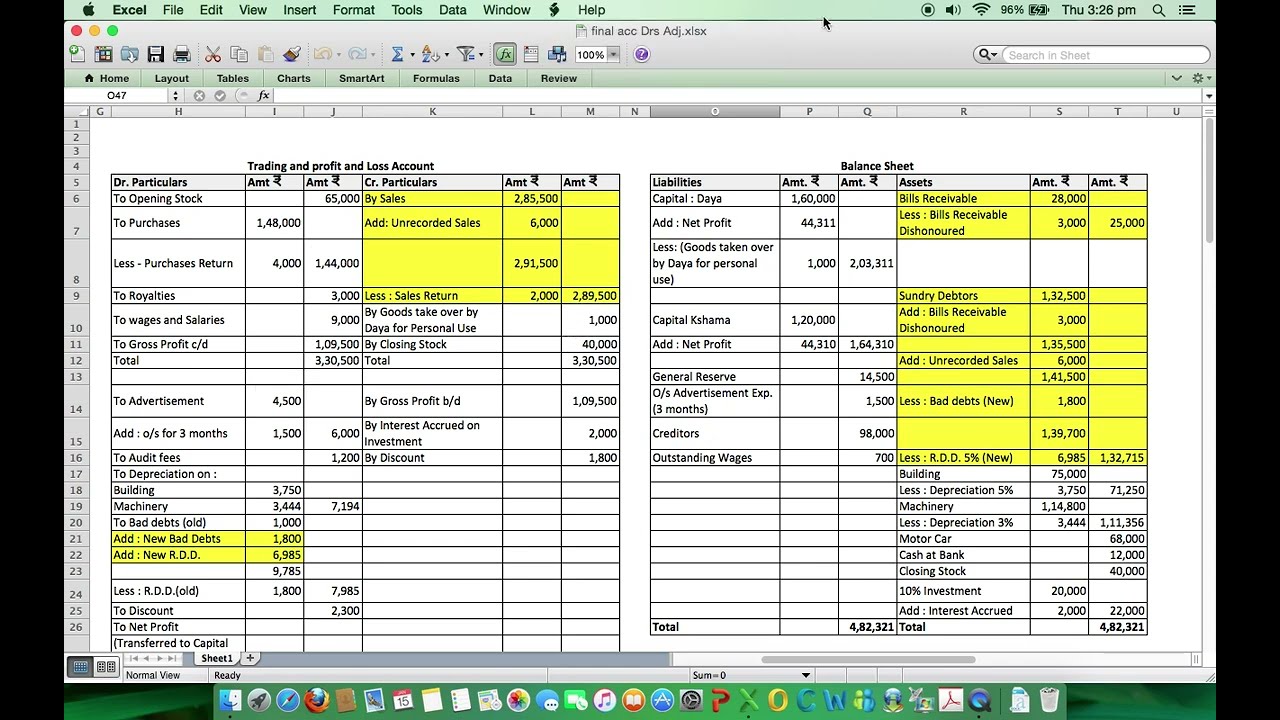This screenshot has height=720, width=1280.
Task: Switch to the Layout ribbon tab
Action: click(x=172, y=78)
